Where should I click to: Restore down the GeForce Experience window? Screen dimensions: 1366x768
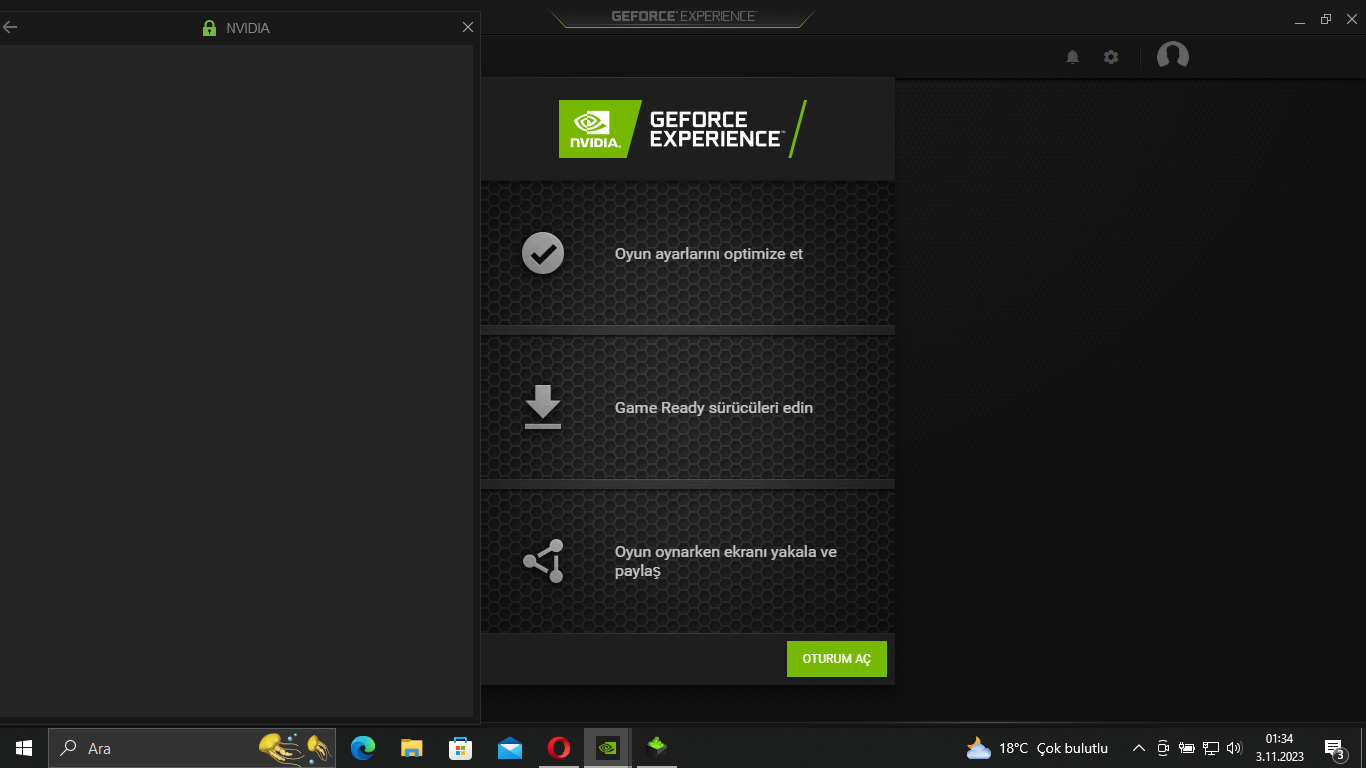tap(1326, 19)
